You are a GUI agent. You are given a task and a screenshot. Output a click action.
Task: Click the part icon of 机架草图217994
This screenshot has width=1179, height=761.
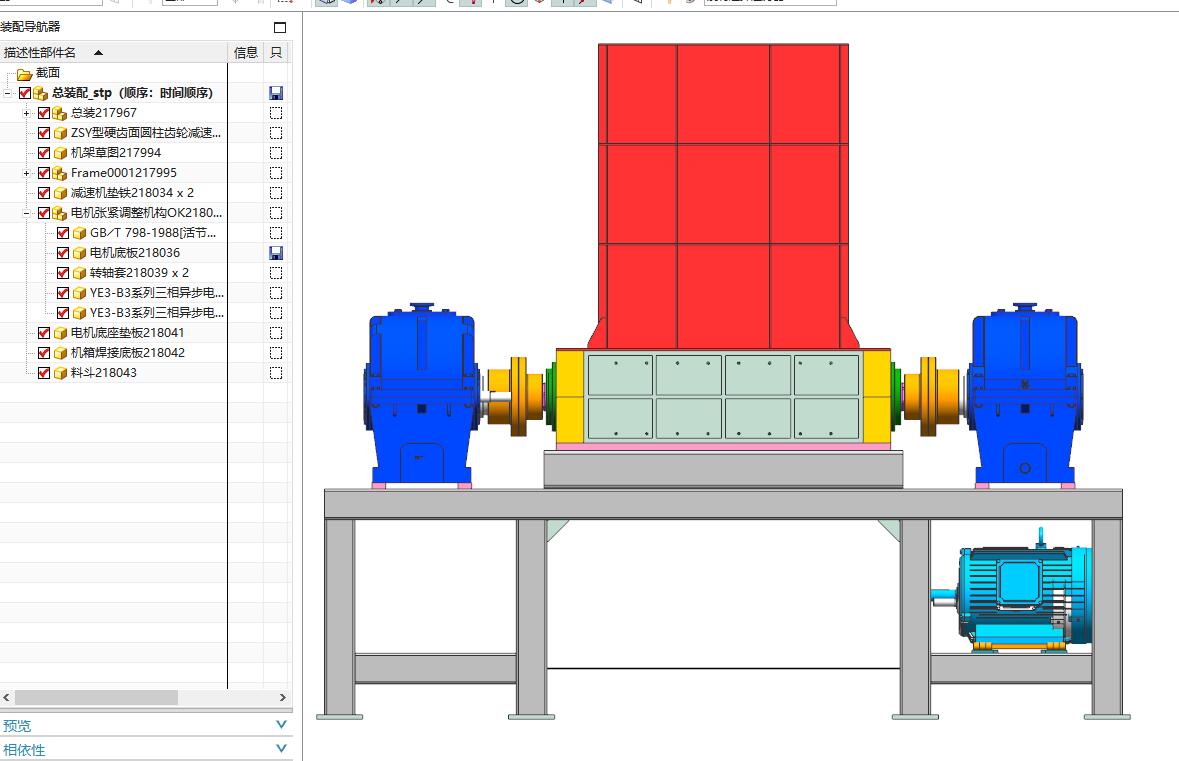[60, 153]
